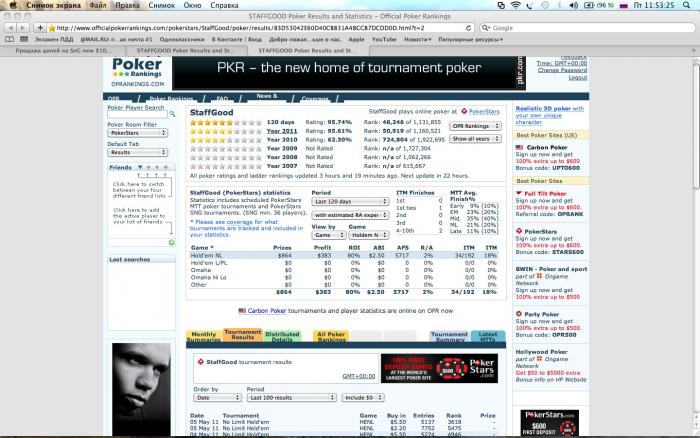Open the Last 100 results dropdown
This screenshot has width=700, height=438.
292,397
